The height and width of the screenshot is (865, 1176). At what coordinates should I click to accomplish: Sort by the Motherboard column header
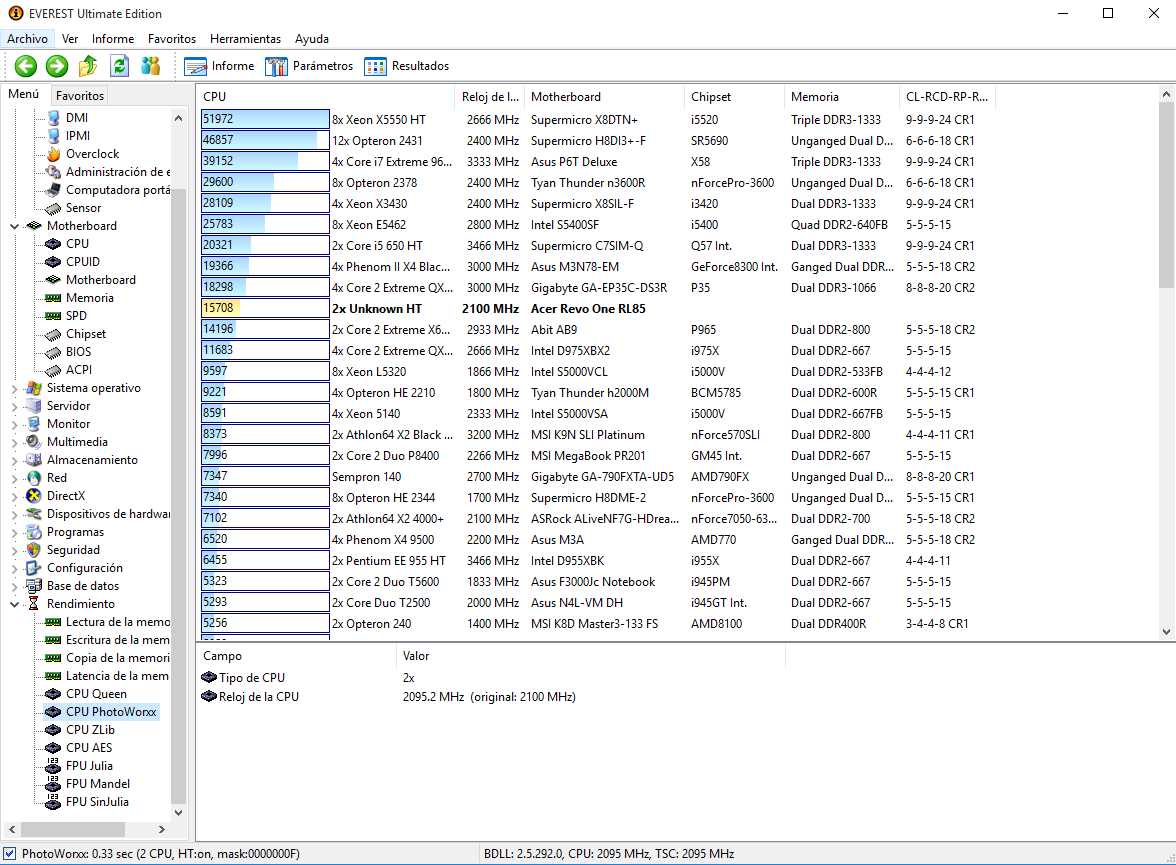point(604,97)
